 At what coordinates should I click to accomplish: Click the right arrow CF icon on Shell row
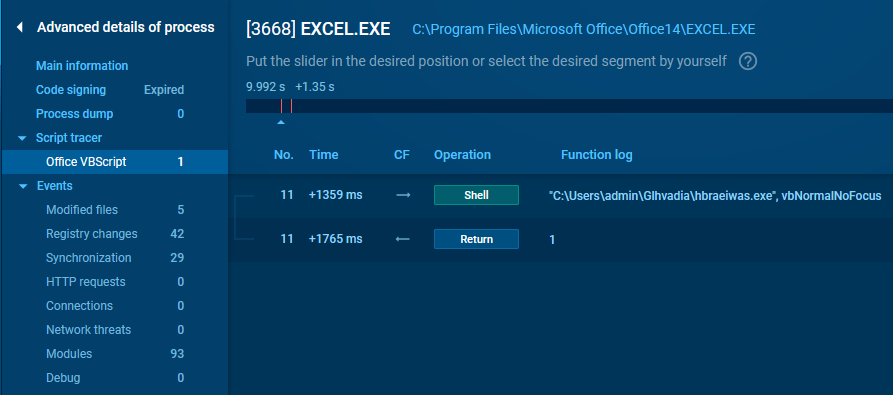point(403,195)
